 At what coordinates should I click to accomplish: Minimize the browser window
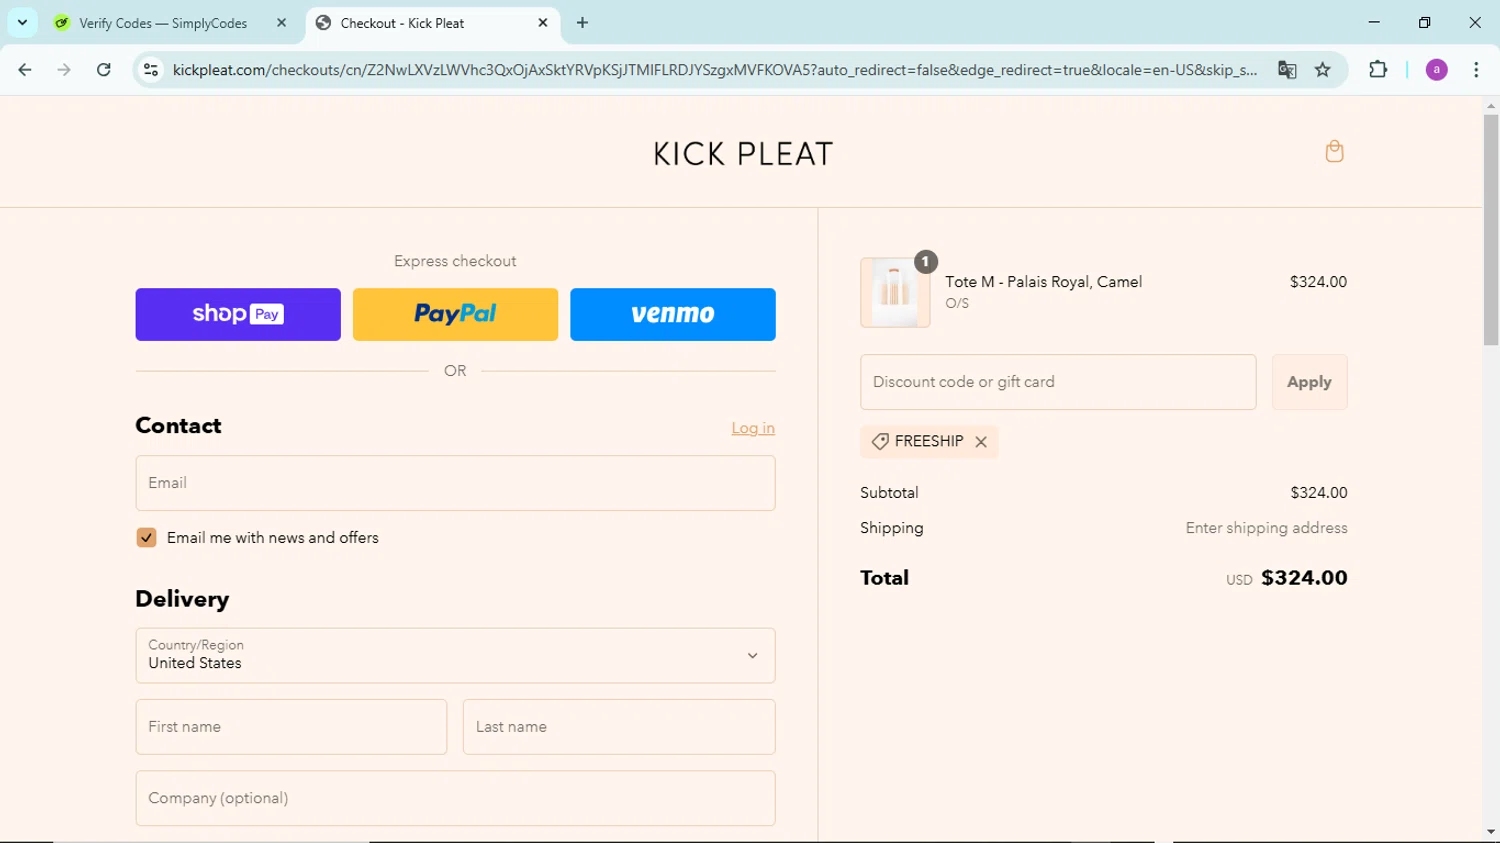(1374, 22)
